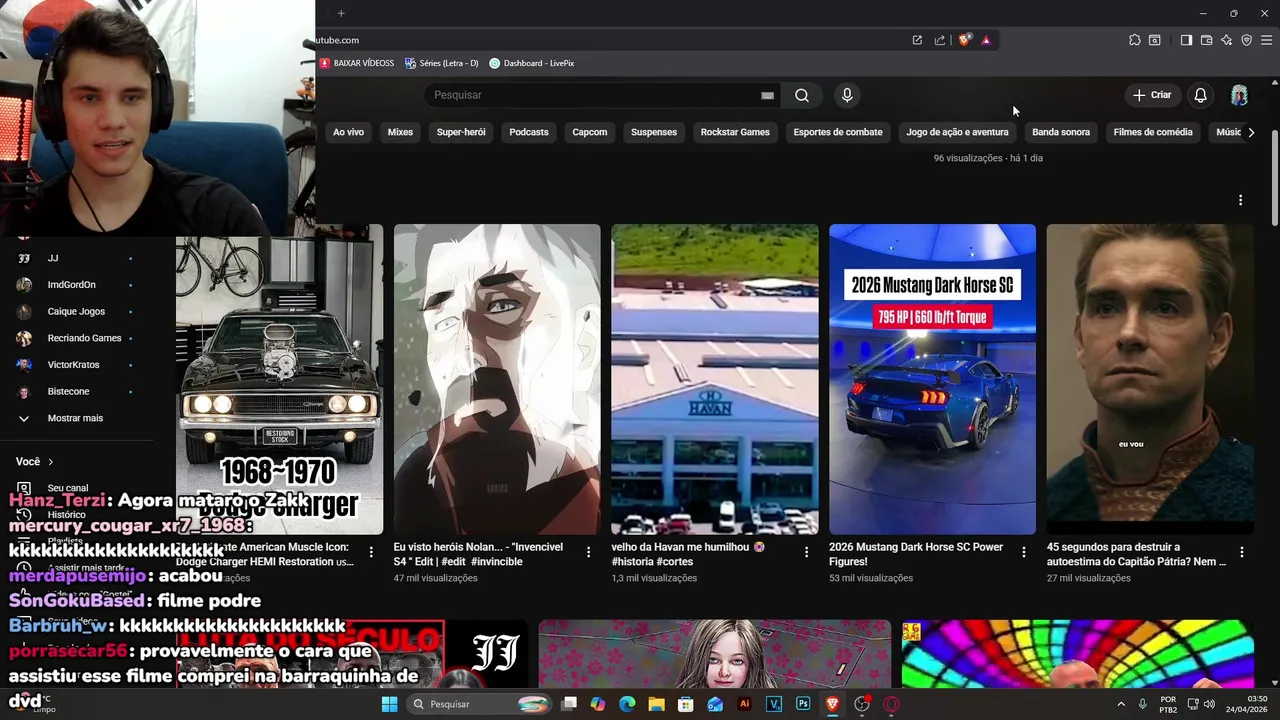The height and width of the screenshot is (720, 1280).
Task: Expand Mostrar mais in subscriptions
Action: 75,418
